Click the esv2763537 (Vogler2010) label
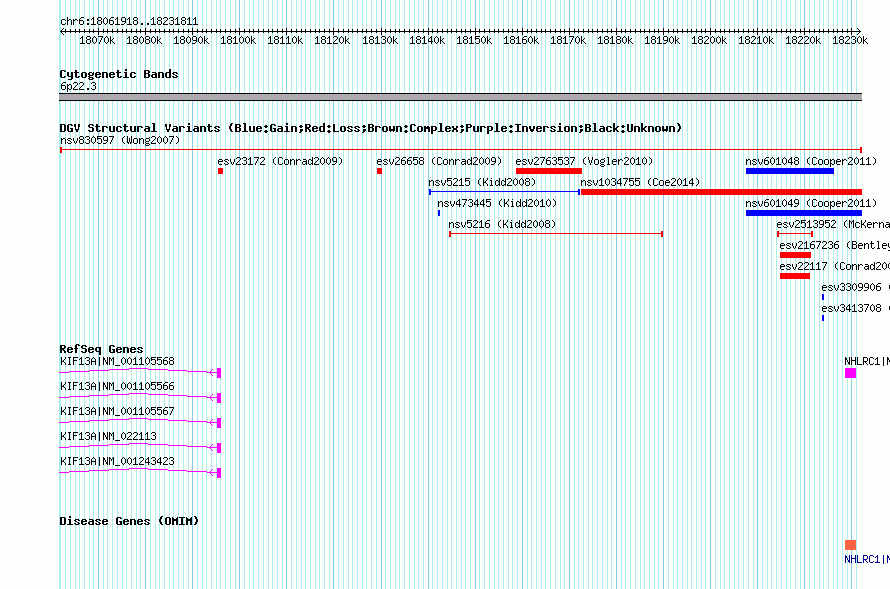This screenshot has height=589, width=890. point(584,161)
